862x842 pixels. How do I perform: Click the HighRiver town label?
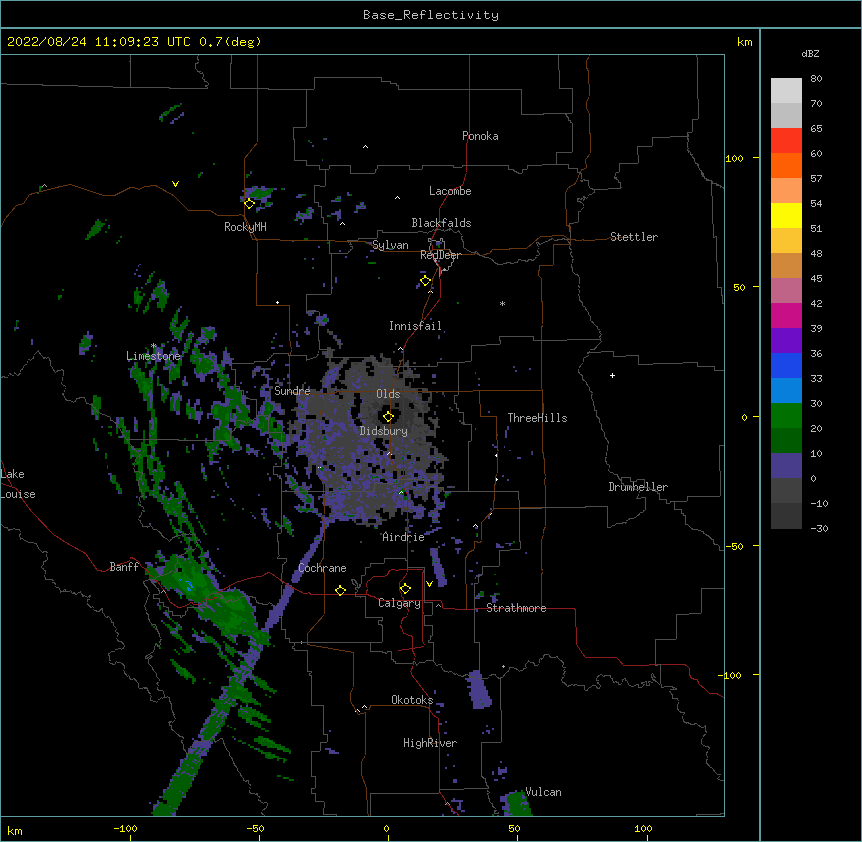(430, 743)
